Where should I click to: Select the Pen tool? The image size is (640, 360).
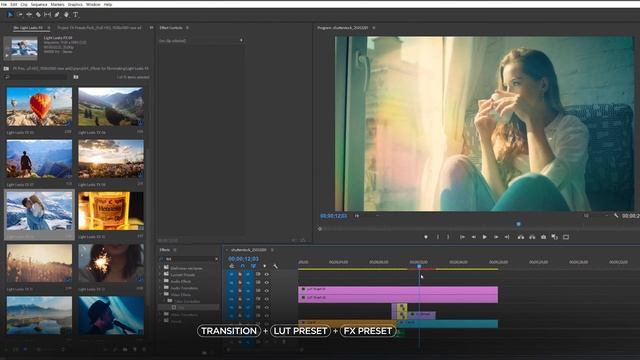(57, 15)
